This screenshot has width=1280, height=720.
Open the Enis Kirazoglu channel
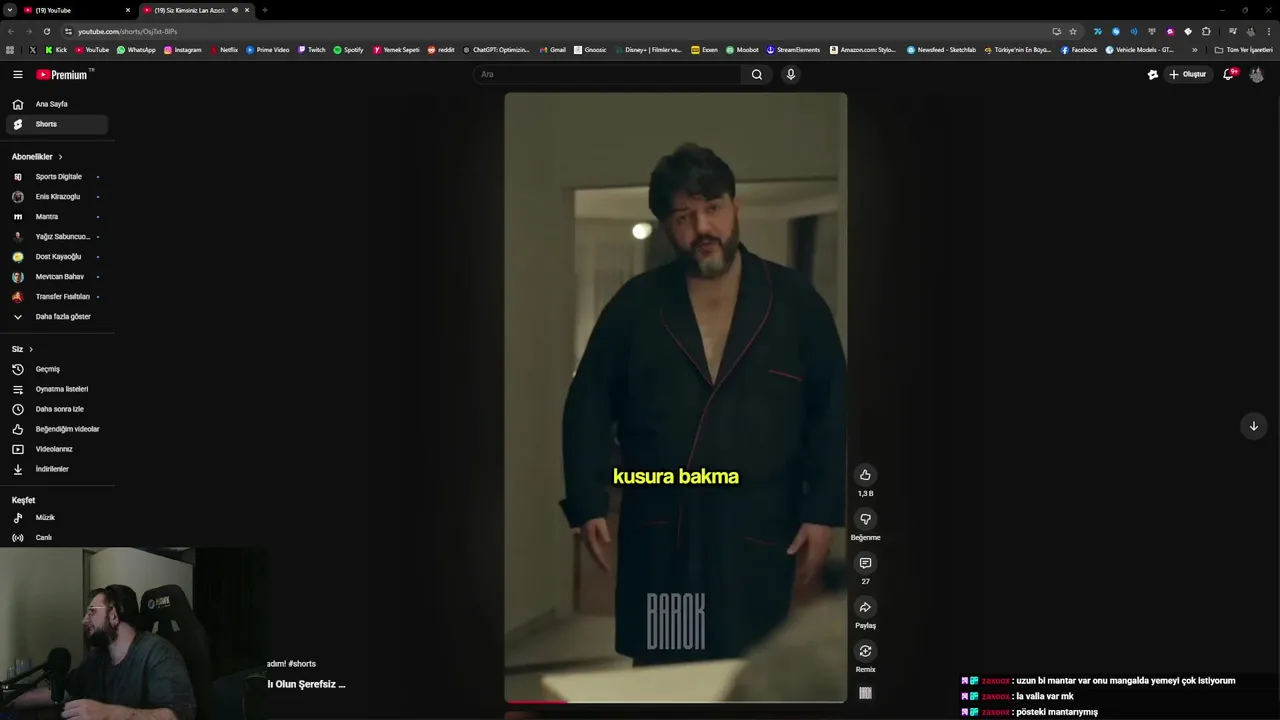coord(57,197)
